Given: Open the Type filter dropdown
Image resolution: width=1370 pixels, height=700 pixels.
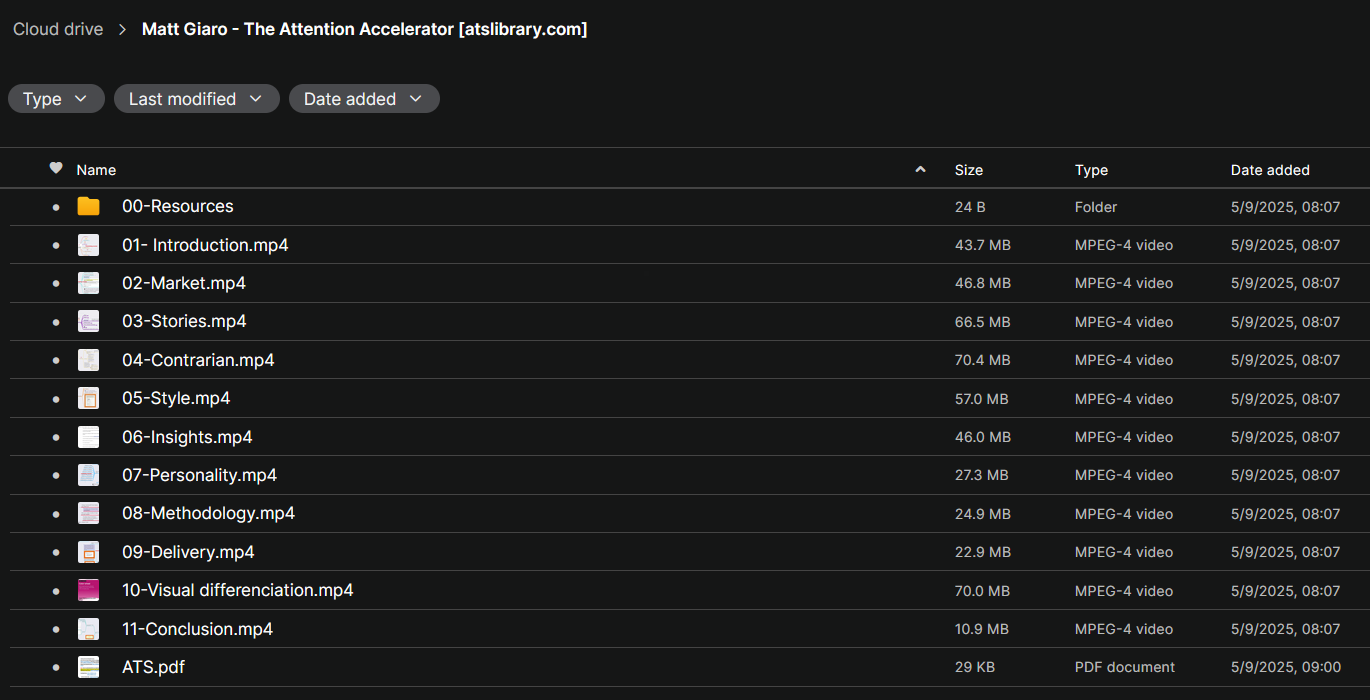Looking at the screenshot, I should pos(56,99).
